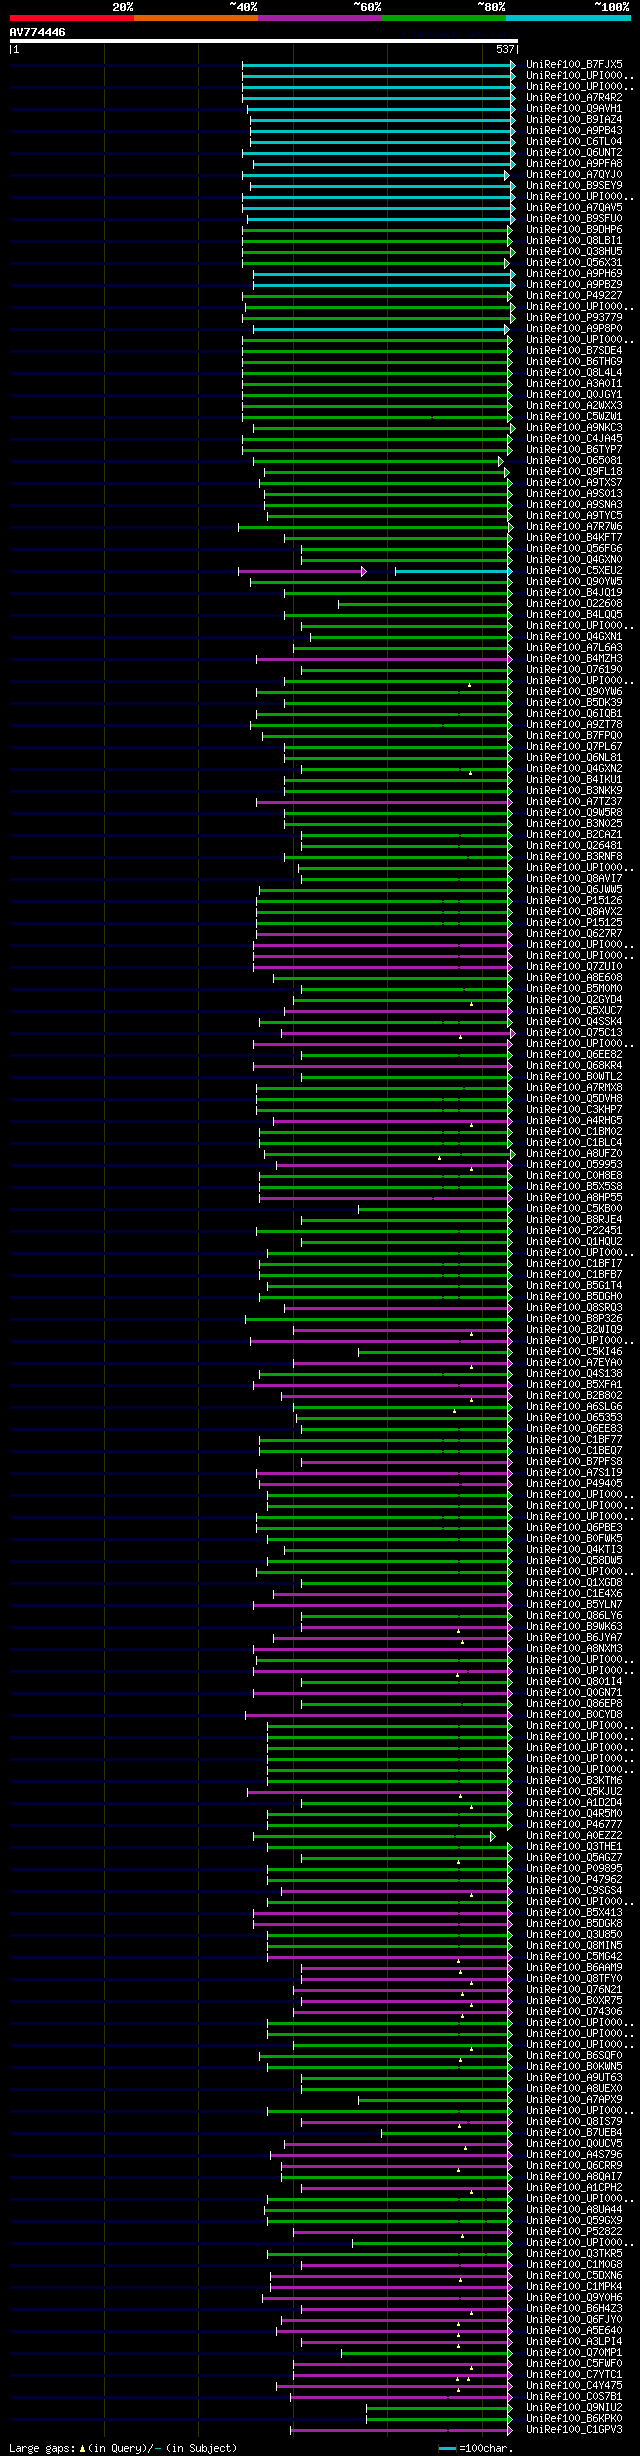The width and height of the screenshot is (640, 2456).
Task: Select the UniRef100_C1GPV3 hit label
Action: 574,2429
